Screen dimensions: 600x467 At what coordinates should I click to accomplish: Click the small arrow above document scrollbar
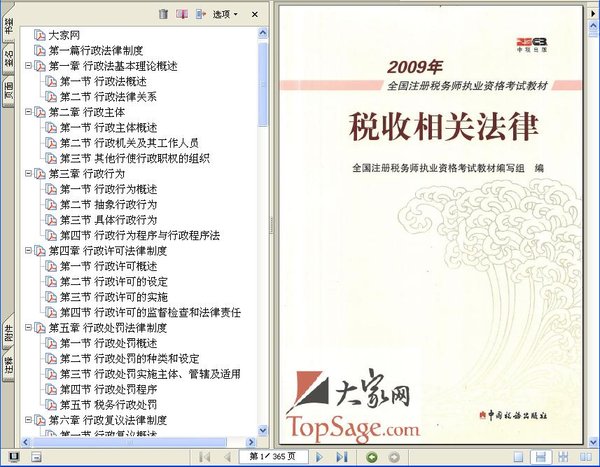[593, 13]
